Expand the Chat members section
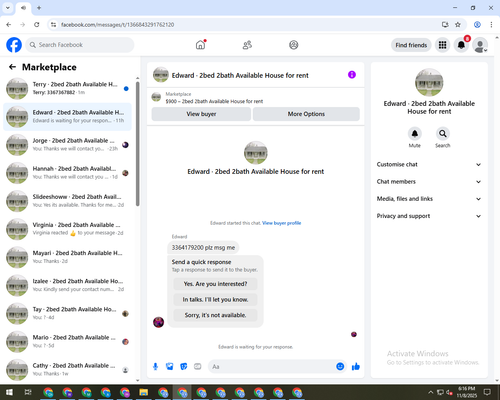Screen dimensions: 500x400 (429, 182)
